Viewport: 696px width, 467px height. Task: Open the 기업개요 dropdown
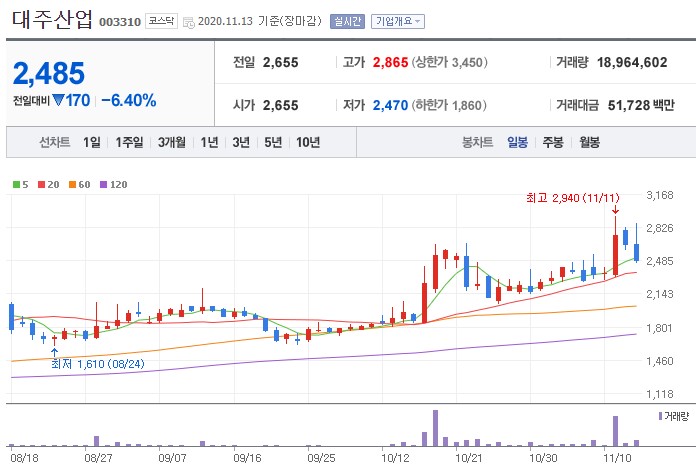click(x=398, y=21)
